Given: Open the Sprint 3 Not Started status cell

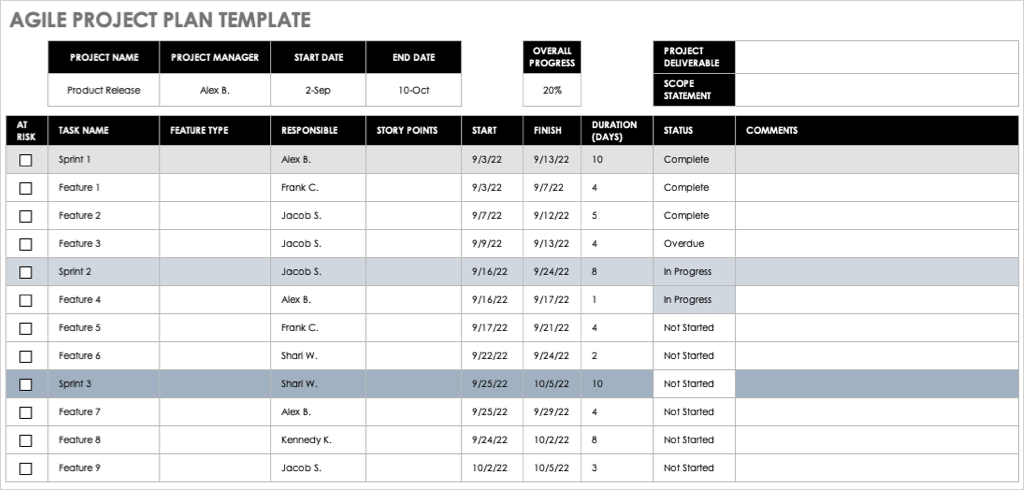Looking at the screenshot, I should [693, 384].
